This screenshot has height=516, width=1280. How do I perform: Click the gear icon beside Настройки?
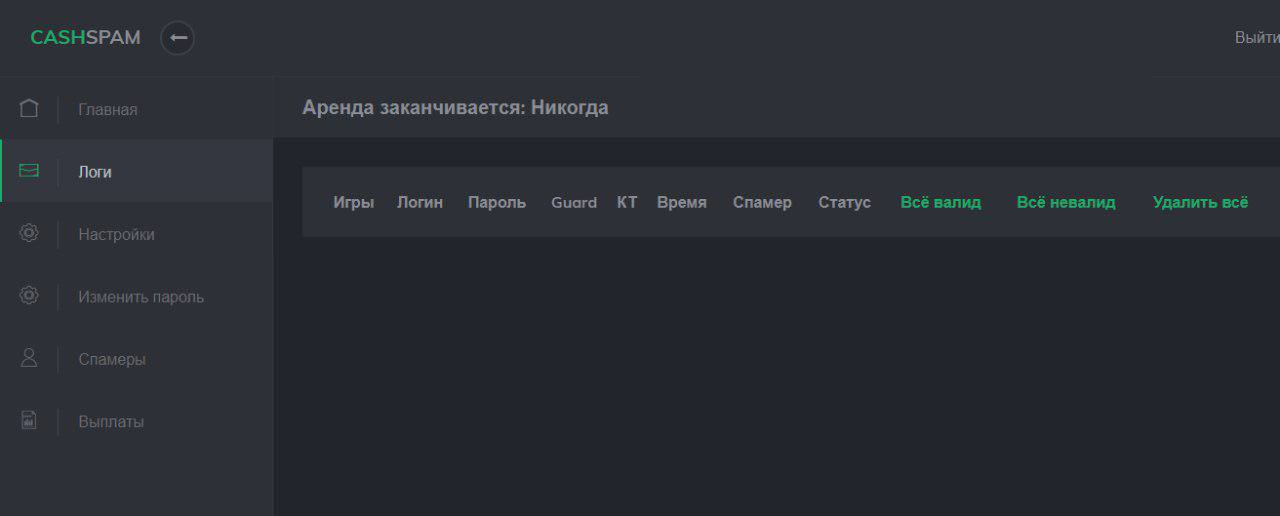tap(29, 233)
